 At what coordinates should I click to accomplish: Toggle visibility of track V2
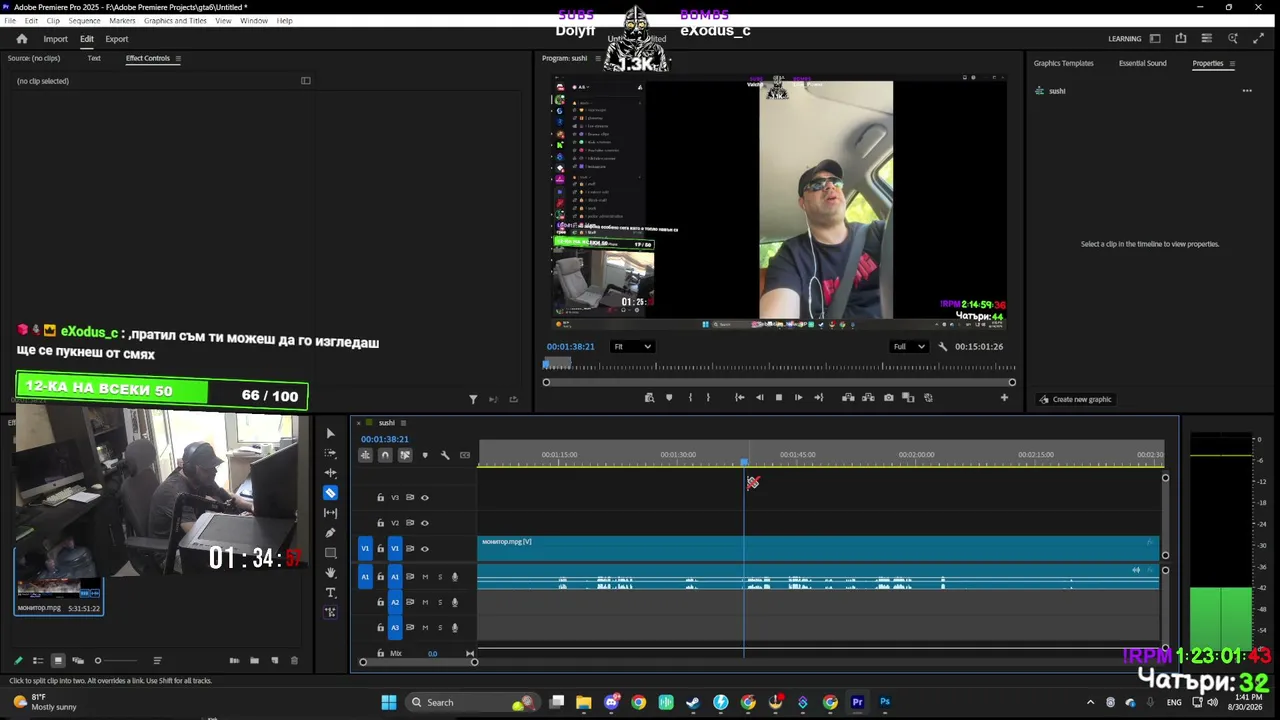424,523
